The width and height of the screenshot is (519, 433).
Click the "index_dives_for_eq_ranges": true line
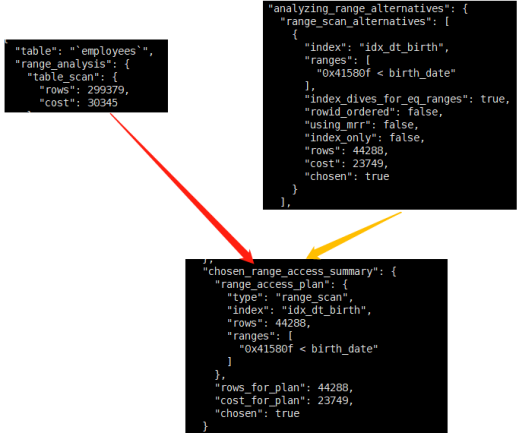[407, 99]
